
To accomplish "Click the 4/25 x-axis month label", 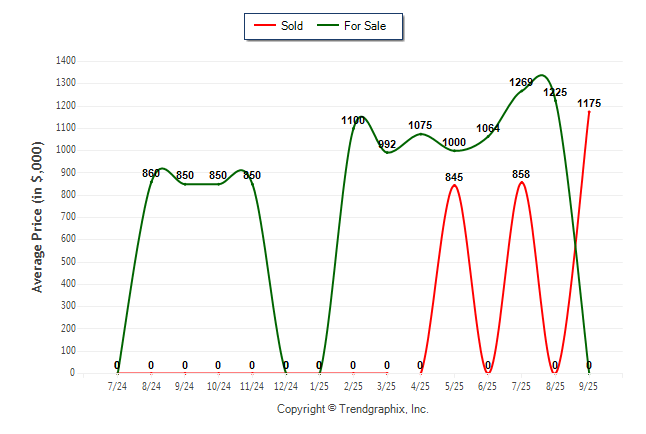I will [421, 385].
